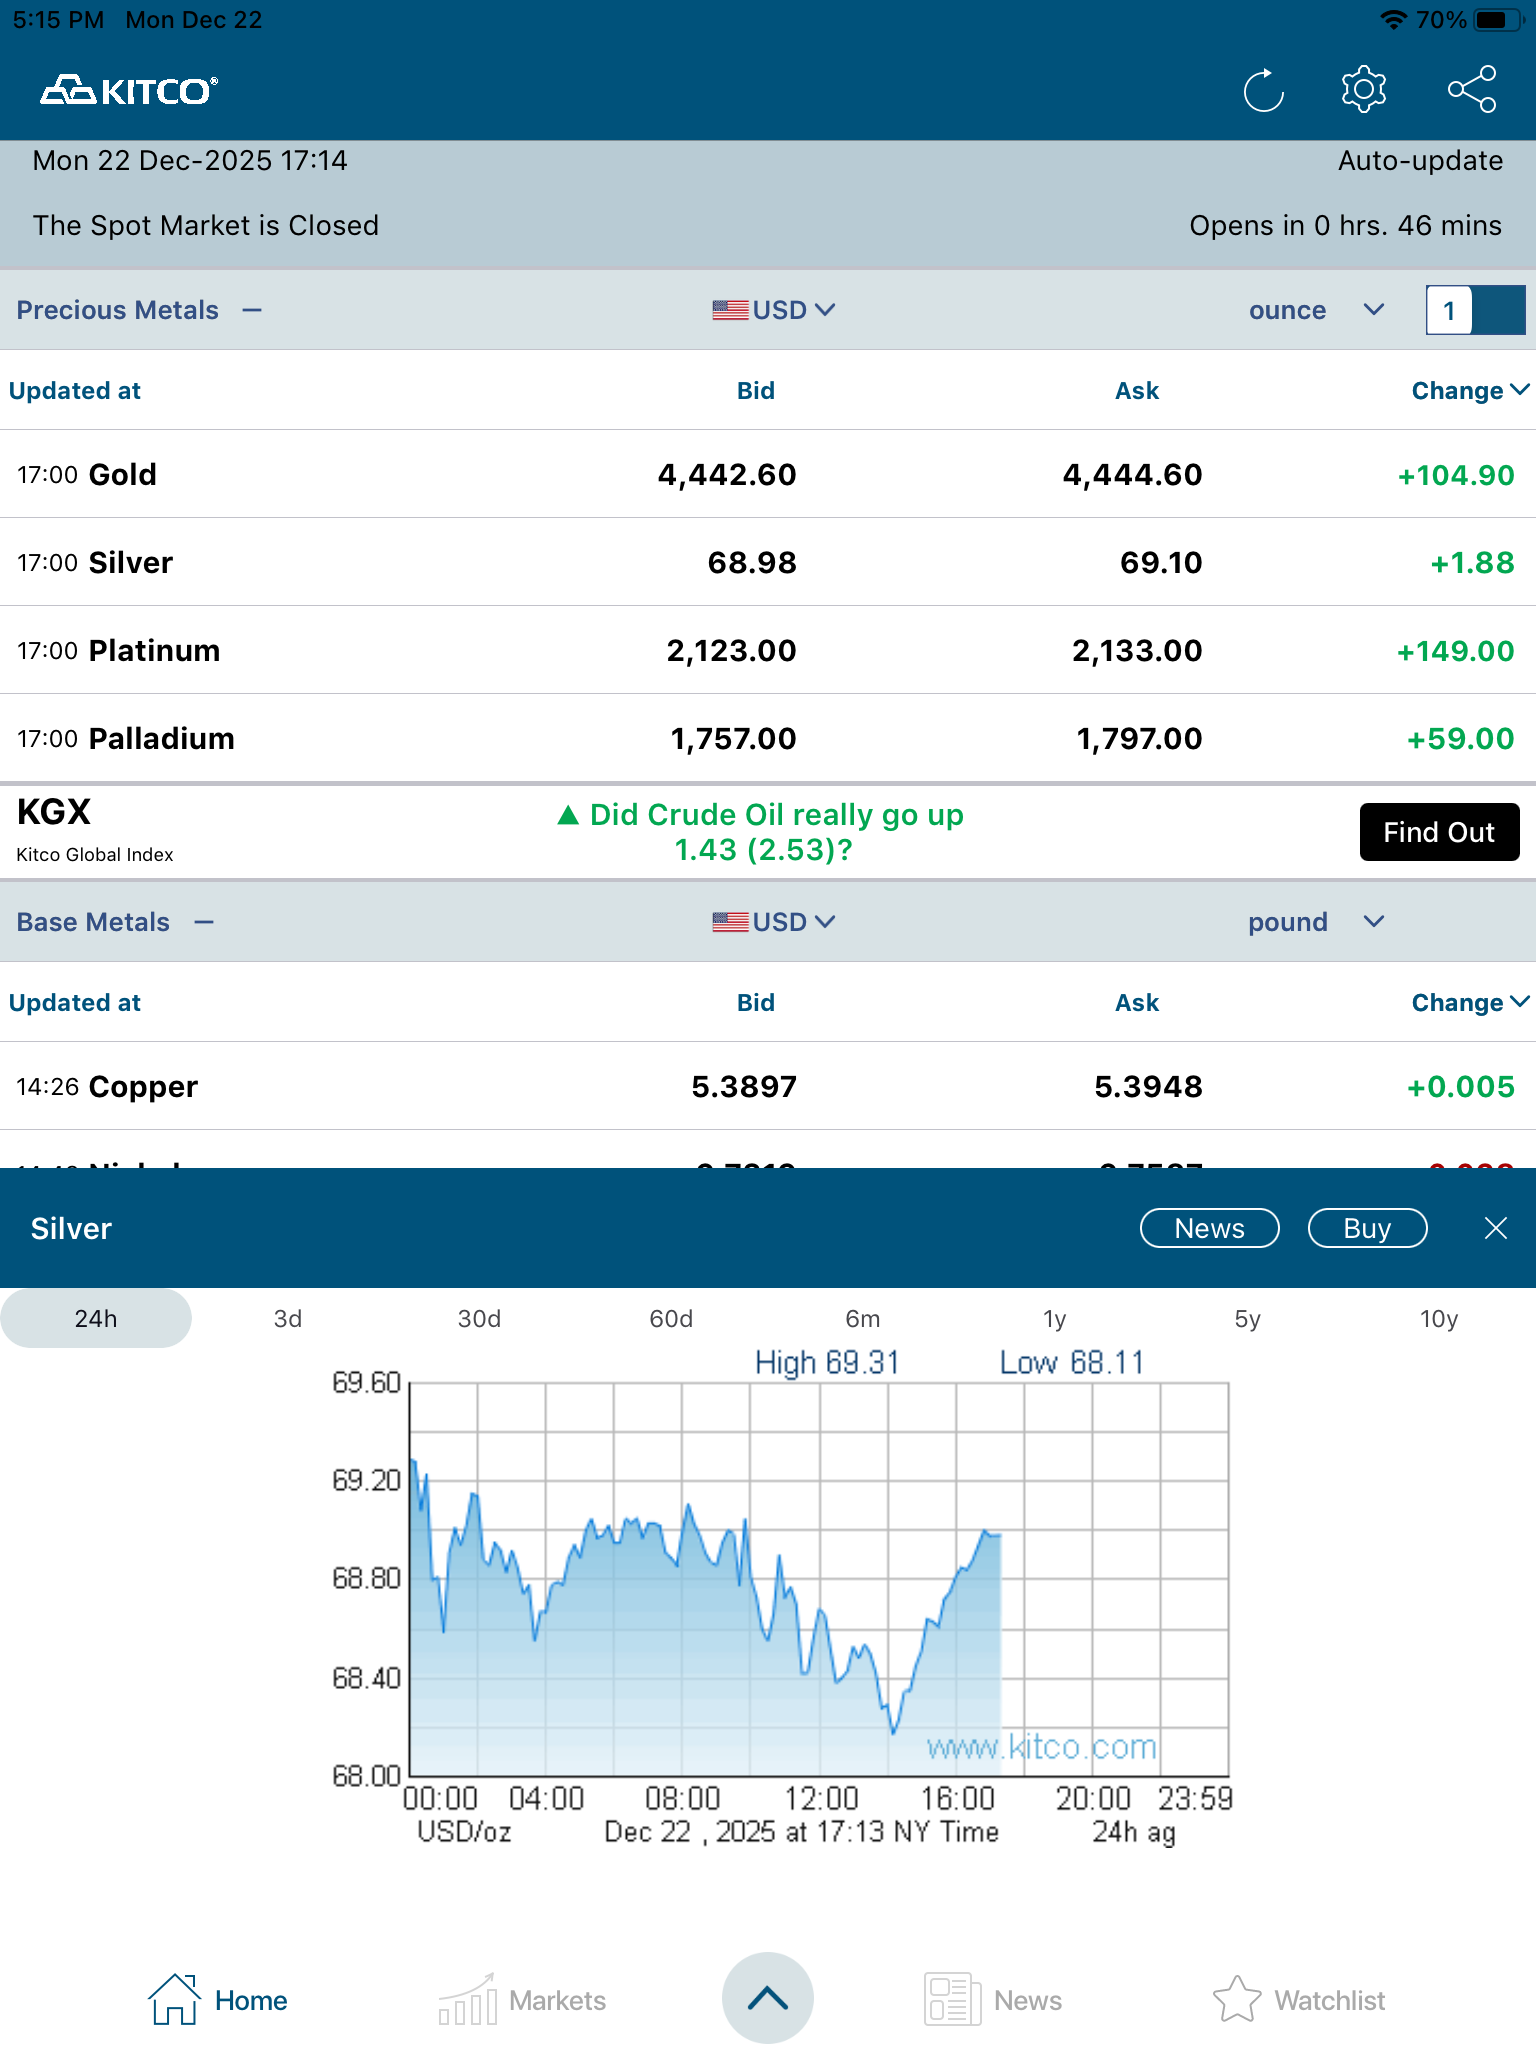Select the Platinum row
The image size is (1536, 2048).
click(768, 650)
